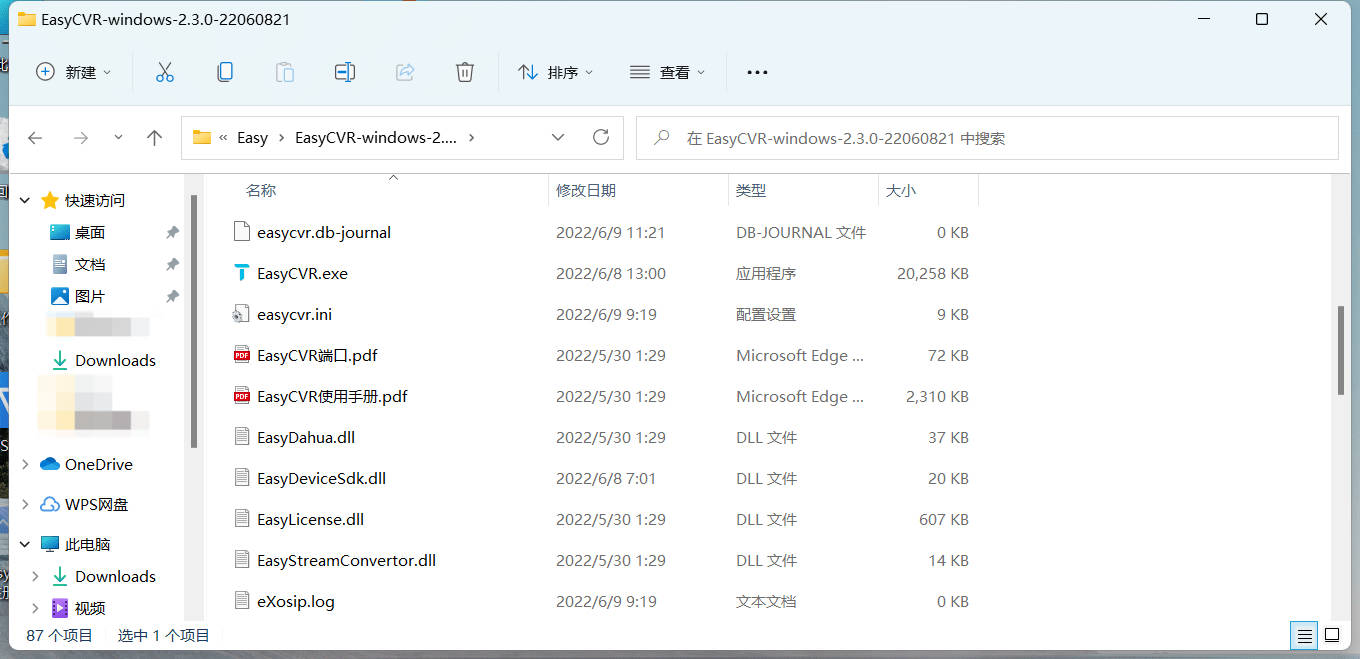Image resolution: width=1360 pixels, height=659 pixels.
Task: Expand address bar history dropdown
Action: 558,138
